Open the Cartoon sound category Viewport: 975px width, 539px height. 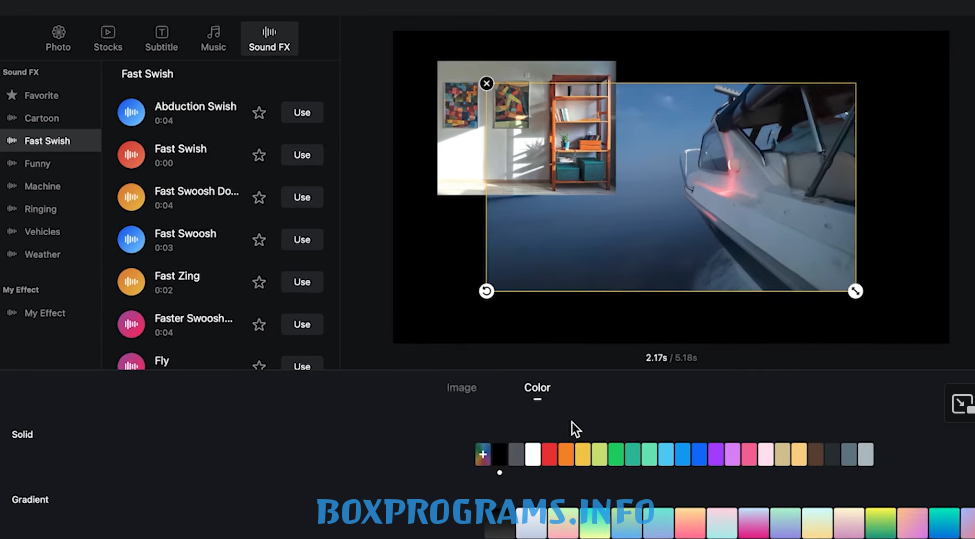(42, 118)
